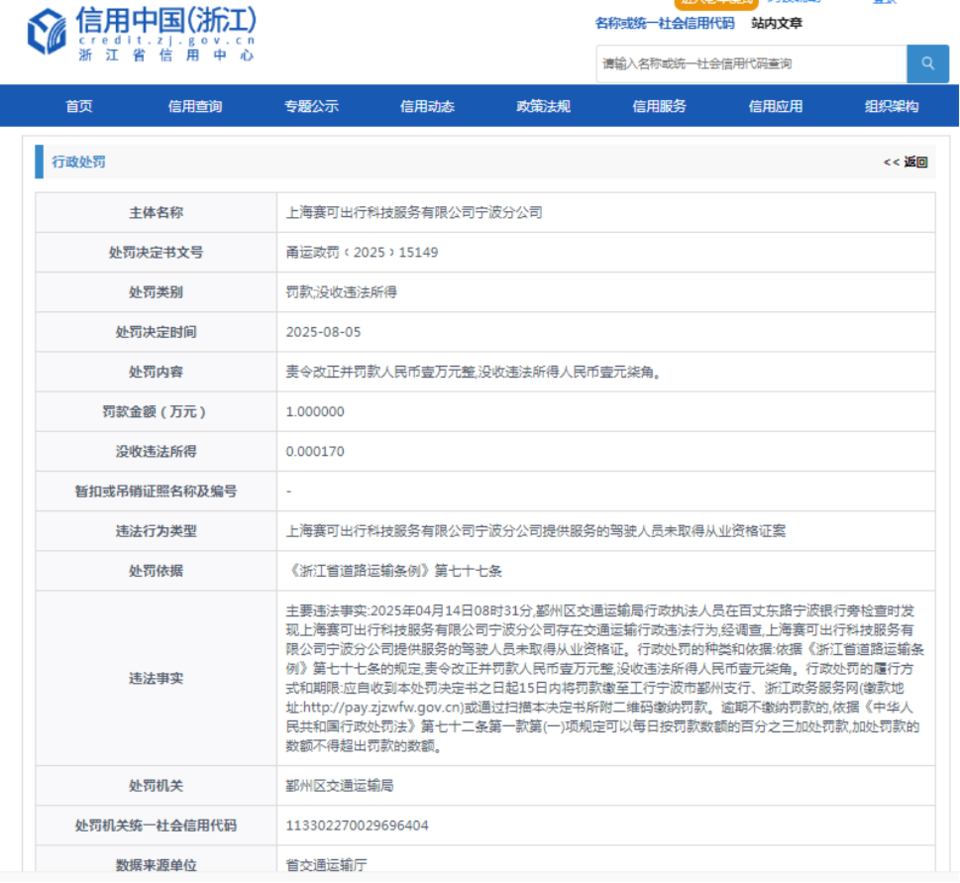Click the 处罚类别 row label
The width and height of the screenshot is (960, 883).
[x=156, y=292]
